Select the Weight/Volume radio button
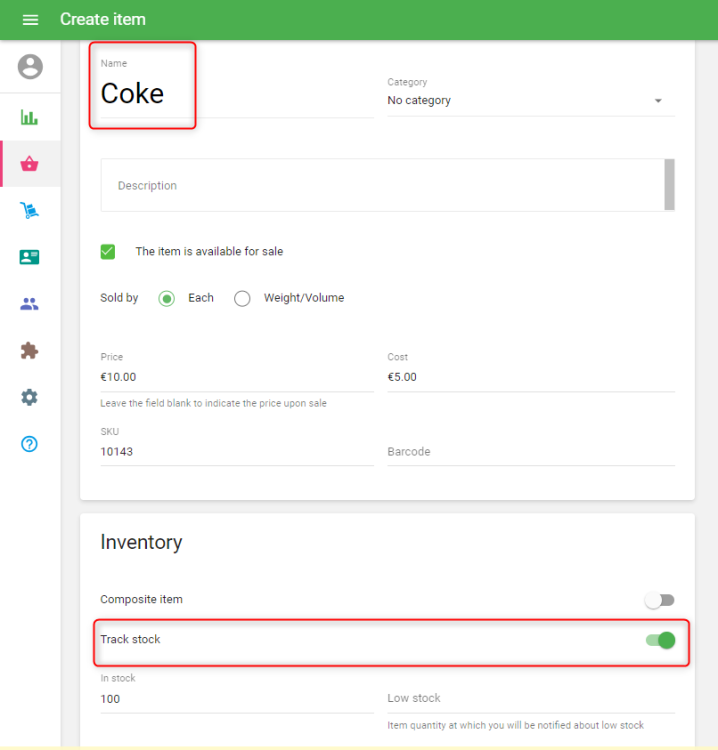Image resolution: width=718 pixels, height=750 pixels. (242, 298)
